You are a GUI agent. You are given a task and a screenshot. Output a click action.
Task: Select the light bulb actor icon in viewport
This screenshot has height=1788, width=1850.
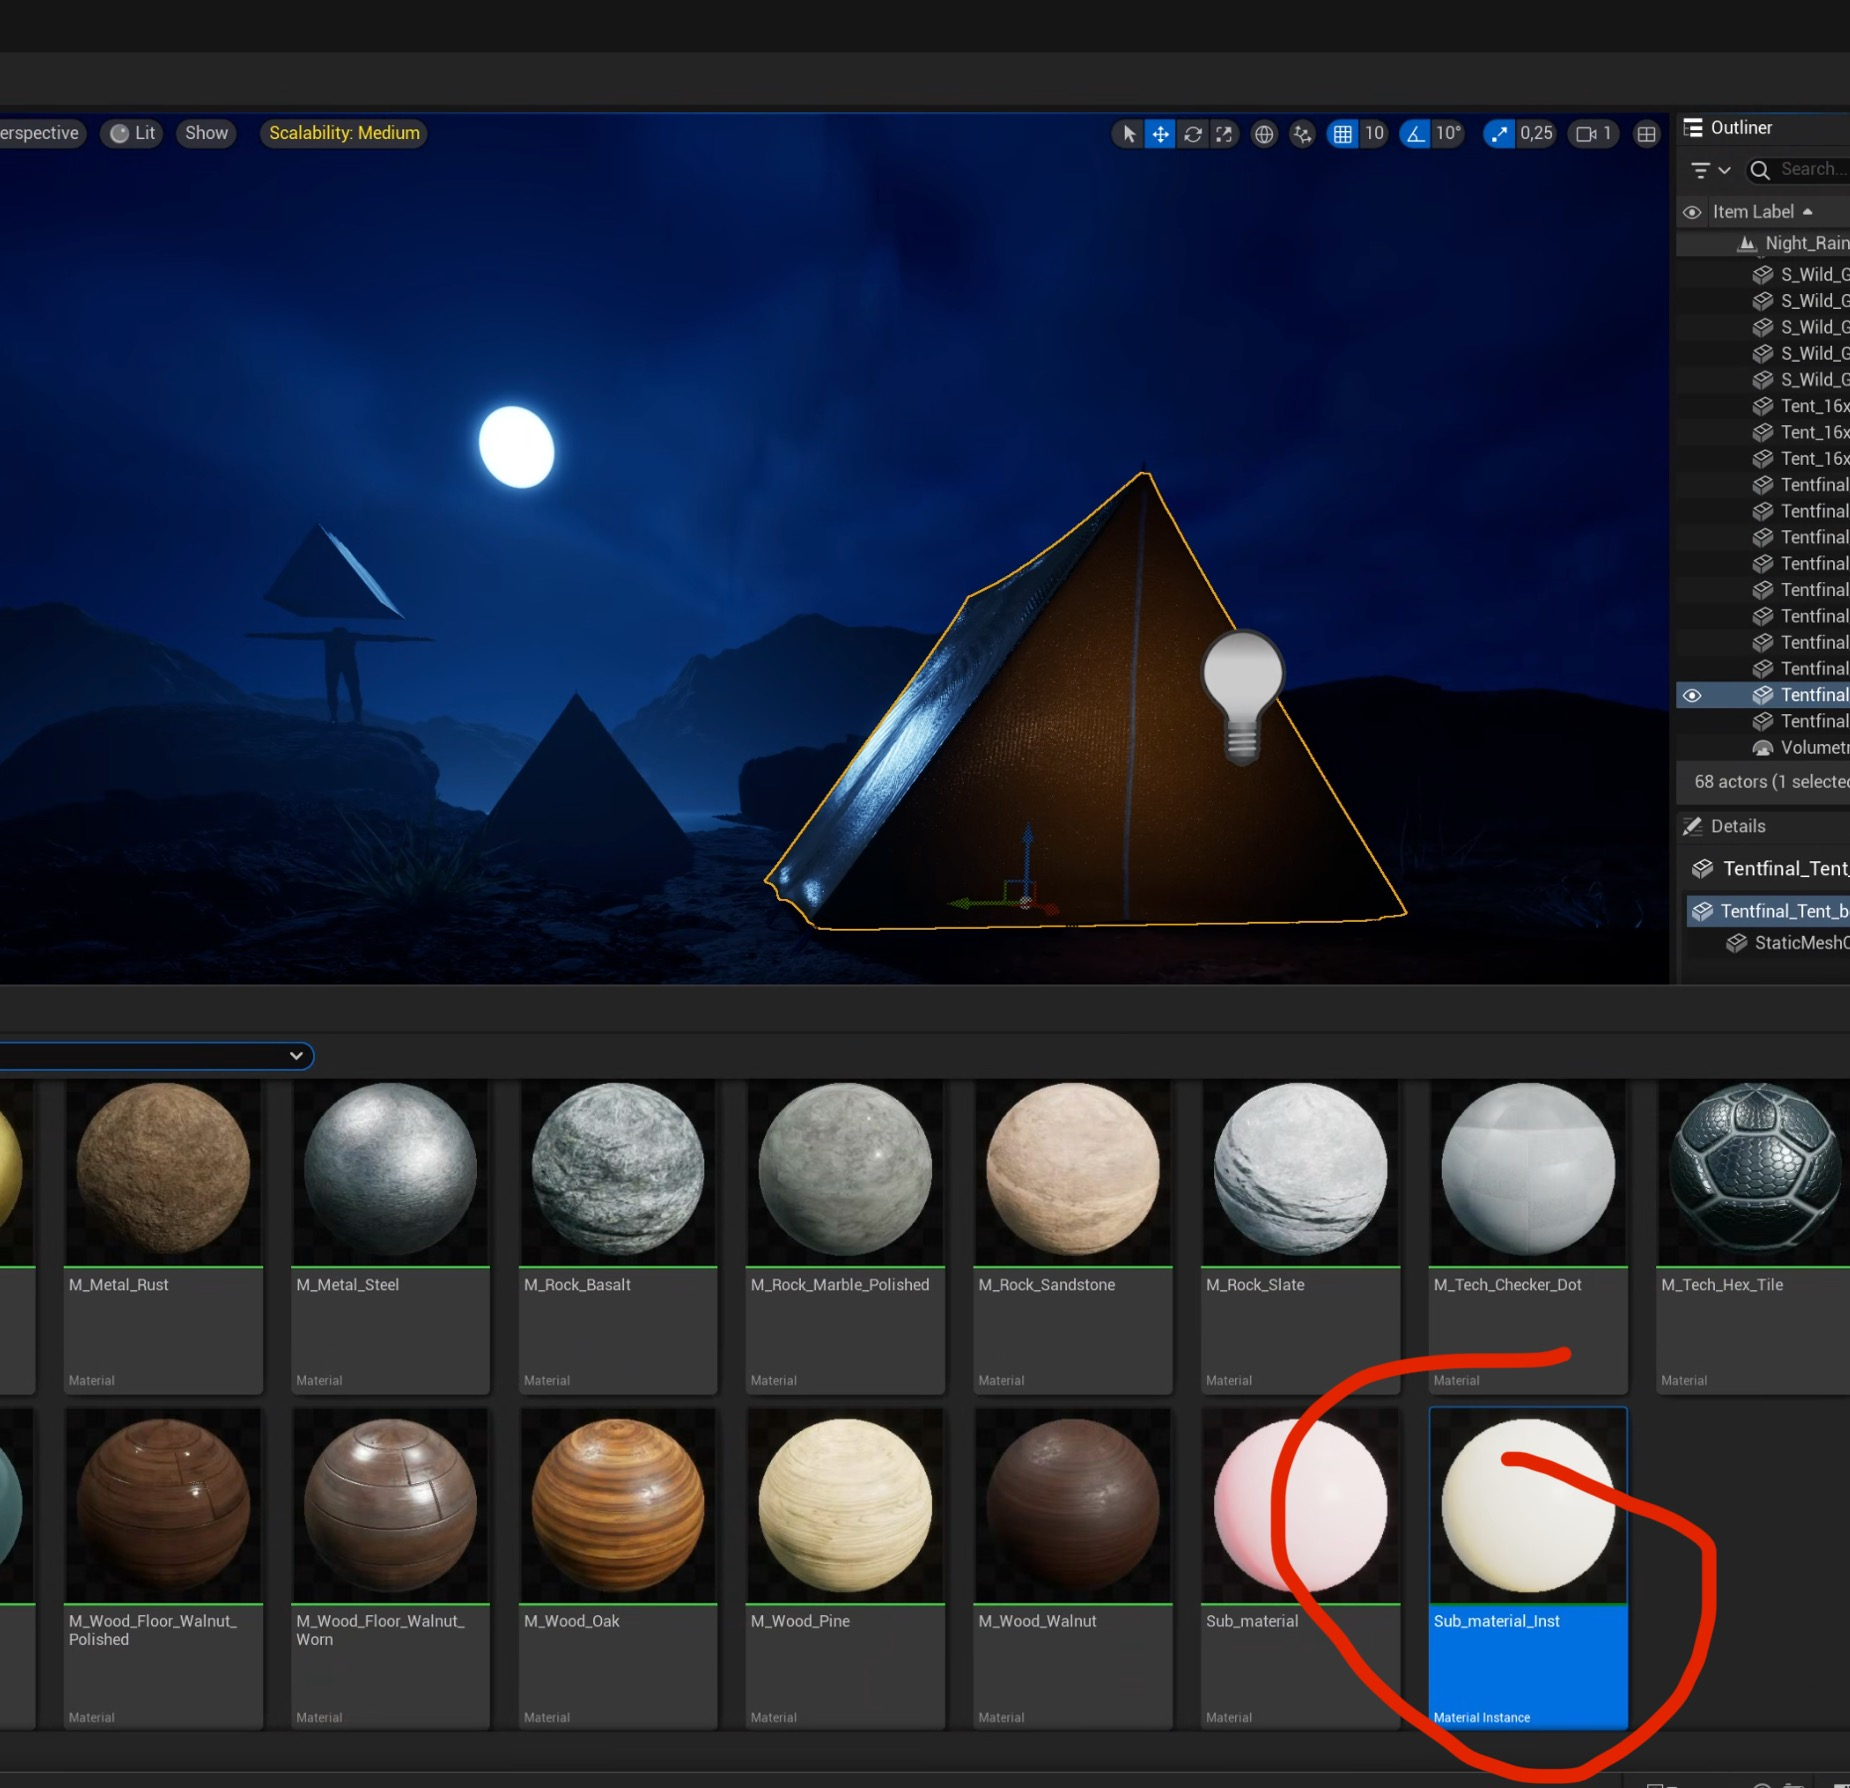click(1242, 696)
